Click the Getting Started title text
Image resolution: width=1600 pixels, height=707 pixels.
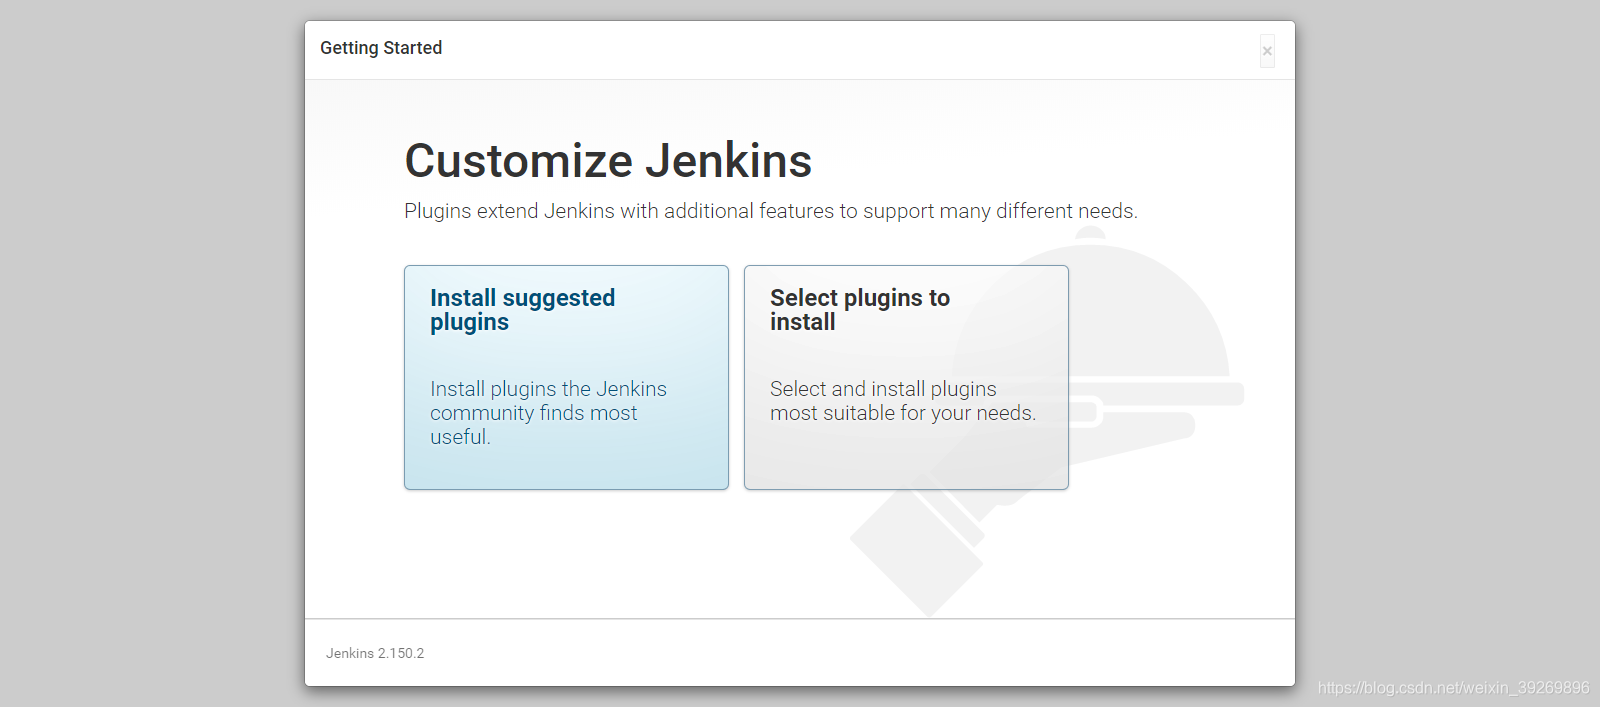point(381,48)
